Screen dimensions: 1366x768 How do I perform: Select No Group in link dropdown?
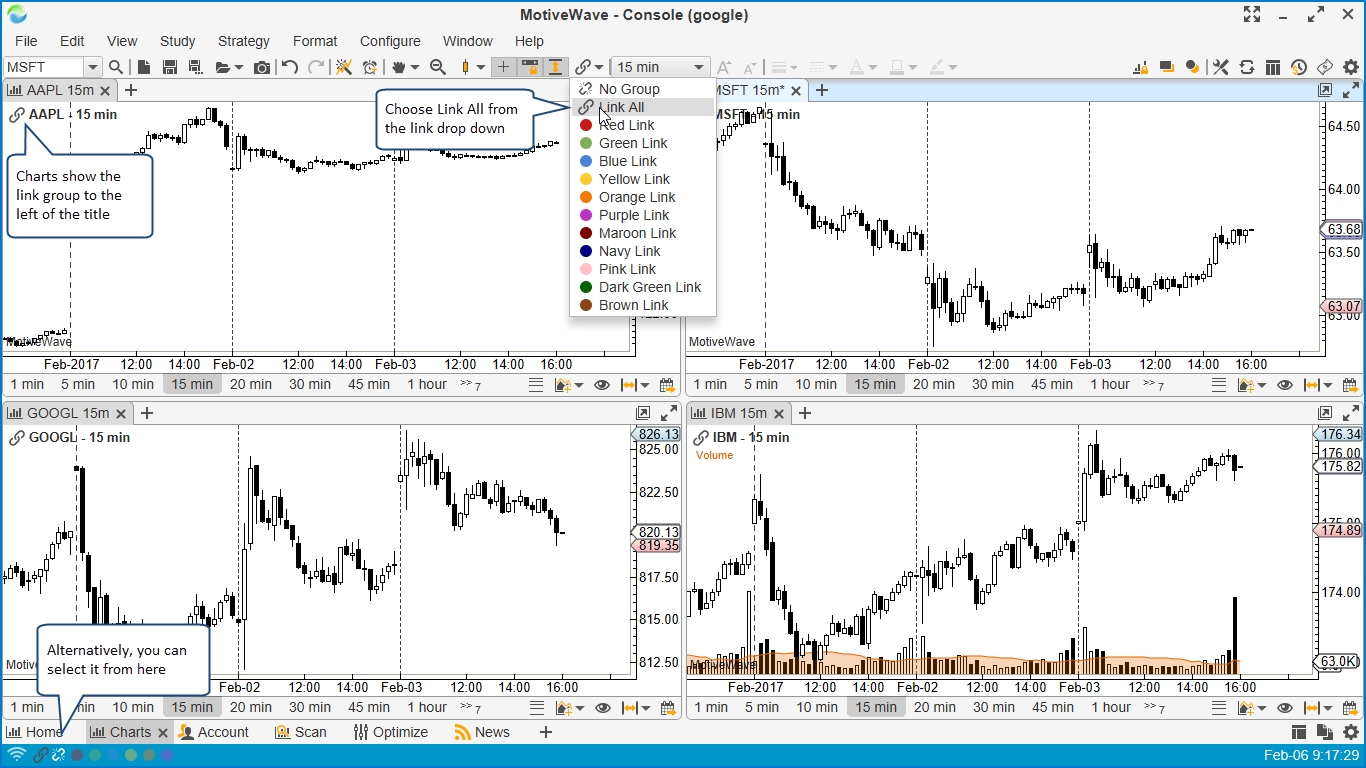click(643, 89)
